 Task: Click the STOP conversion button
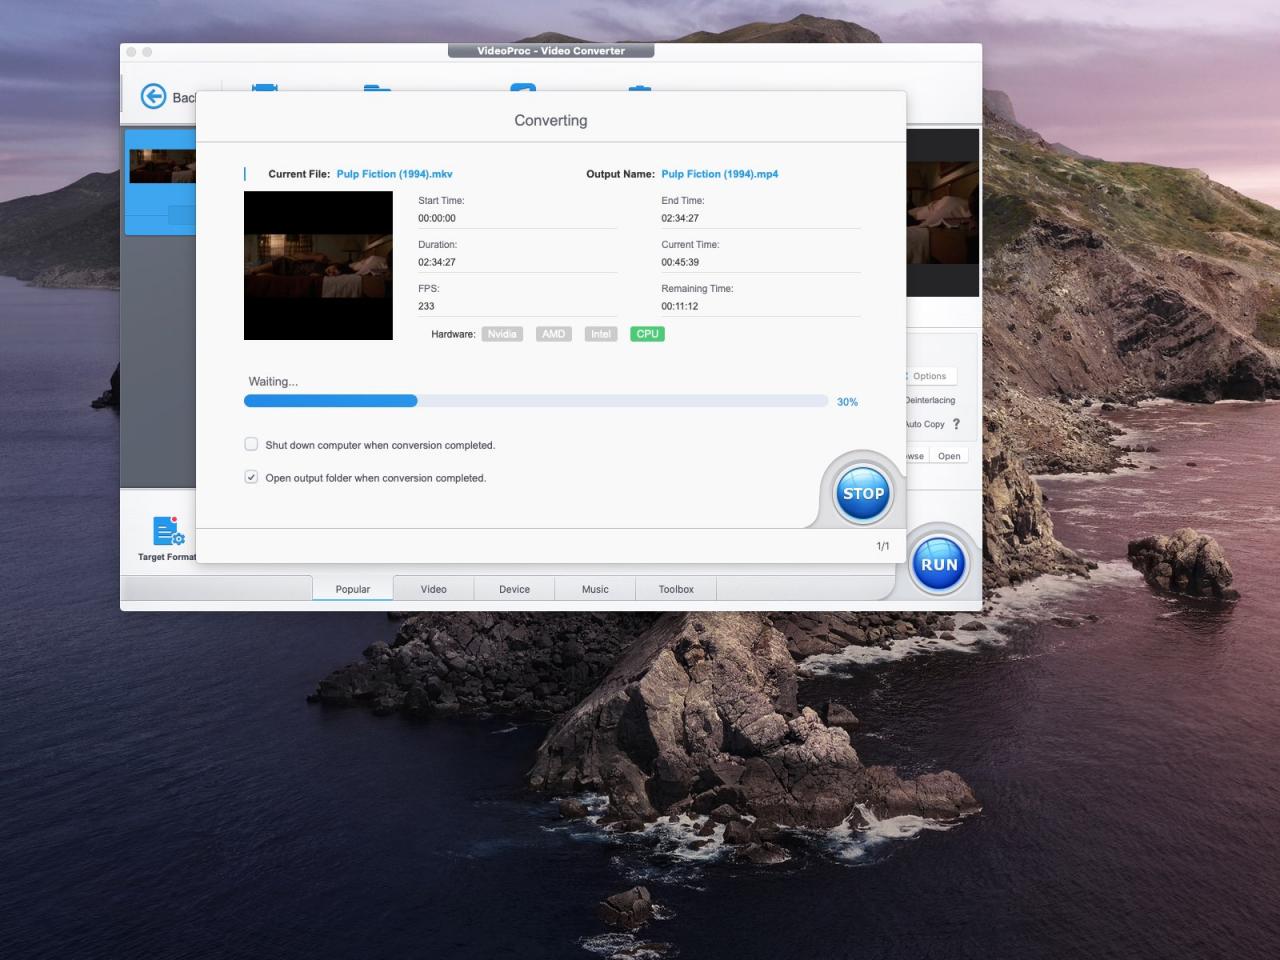(862, 493)
